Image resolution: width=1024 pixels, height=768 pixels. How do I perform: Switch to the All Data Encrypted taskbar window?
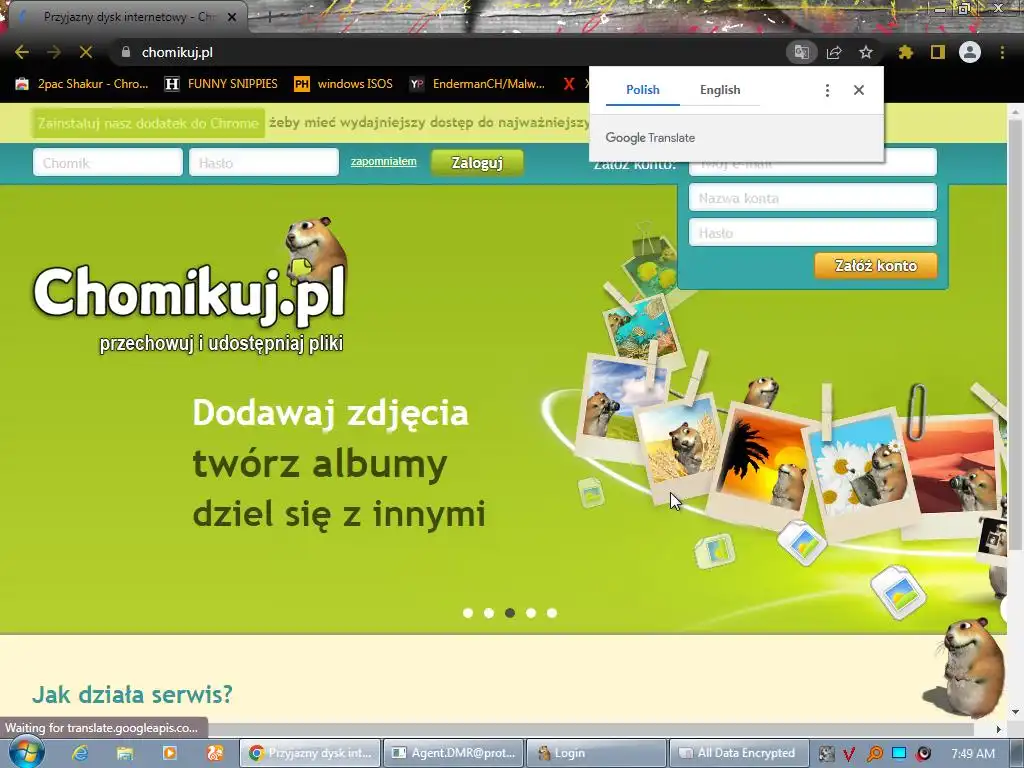740,753
